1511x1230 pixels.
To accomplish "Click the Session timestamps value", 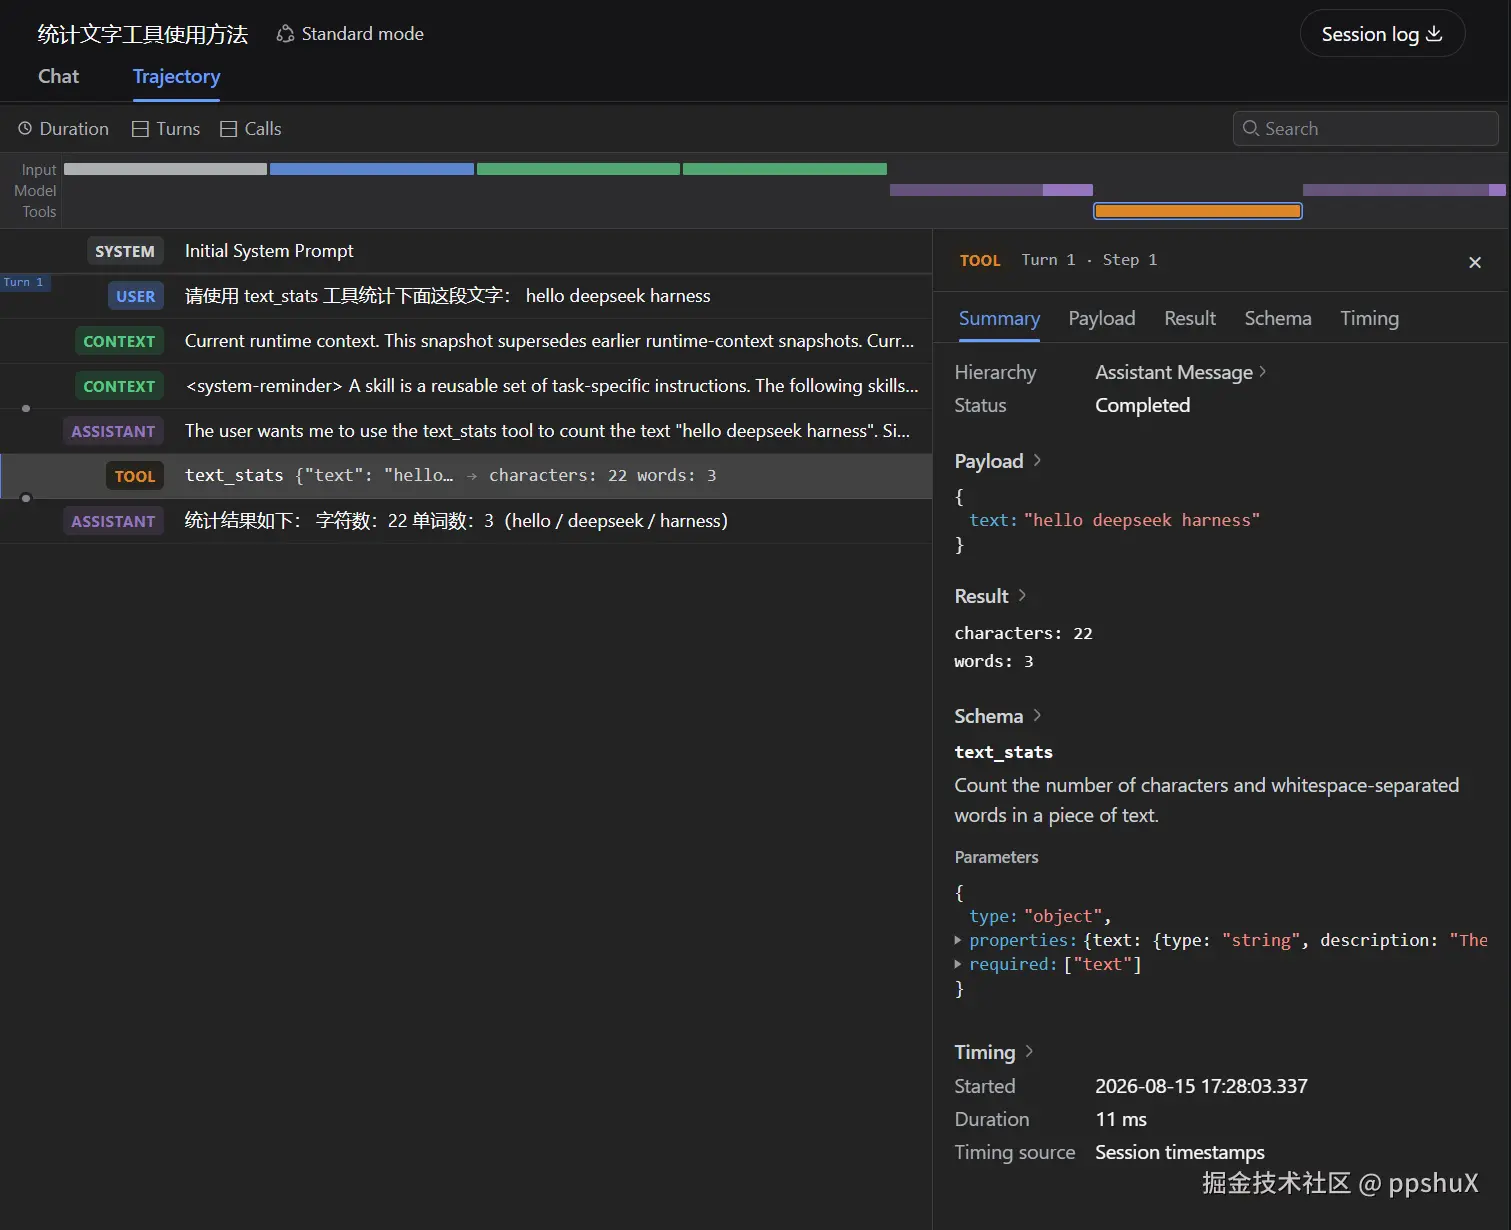I will pos(1180,1152).
